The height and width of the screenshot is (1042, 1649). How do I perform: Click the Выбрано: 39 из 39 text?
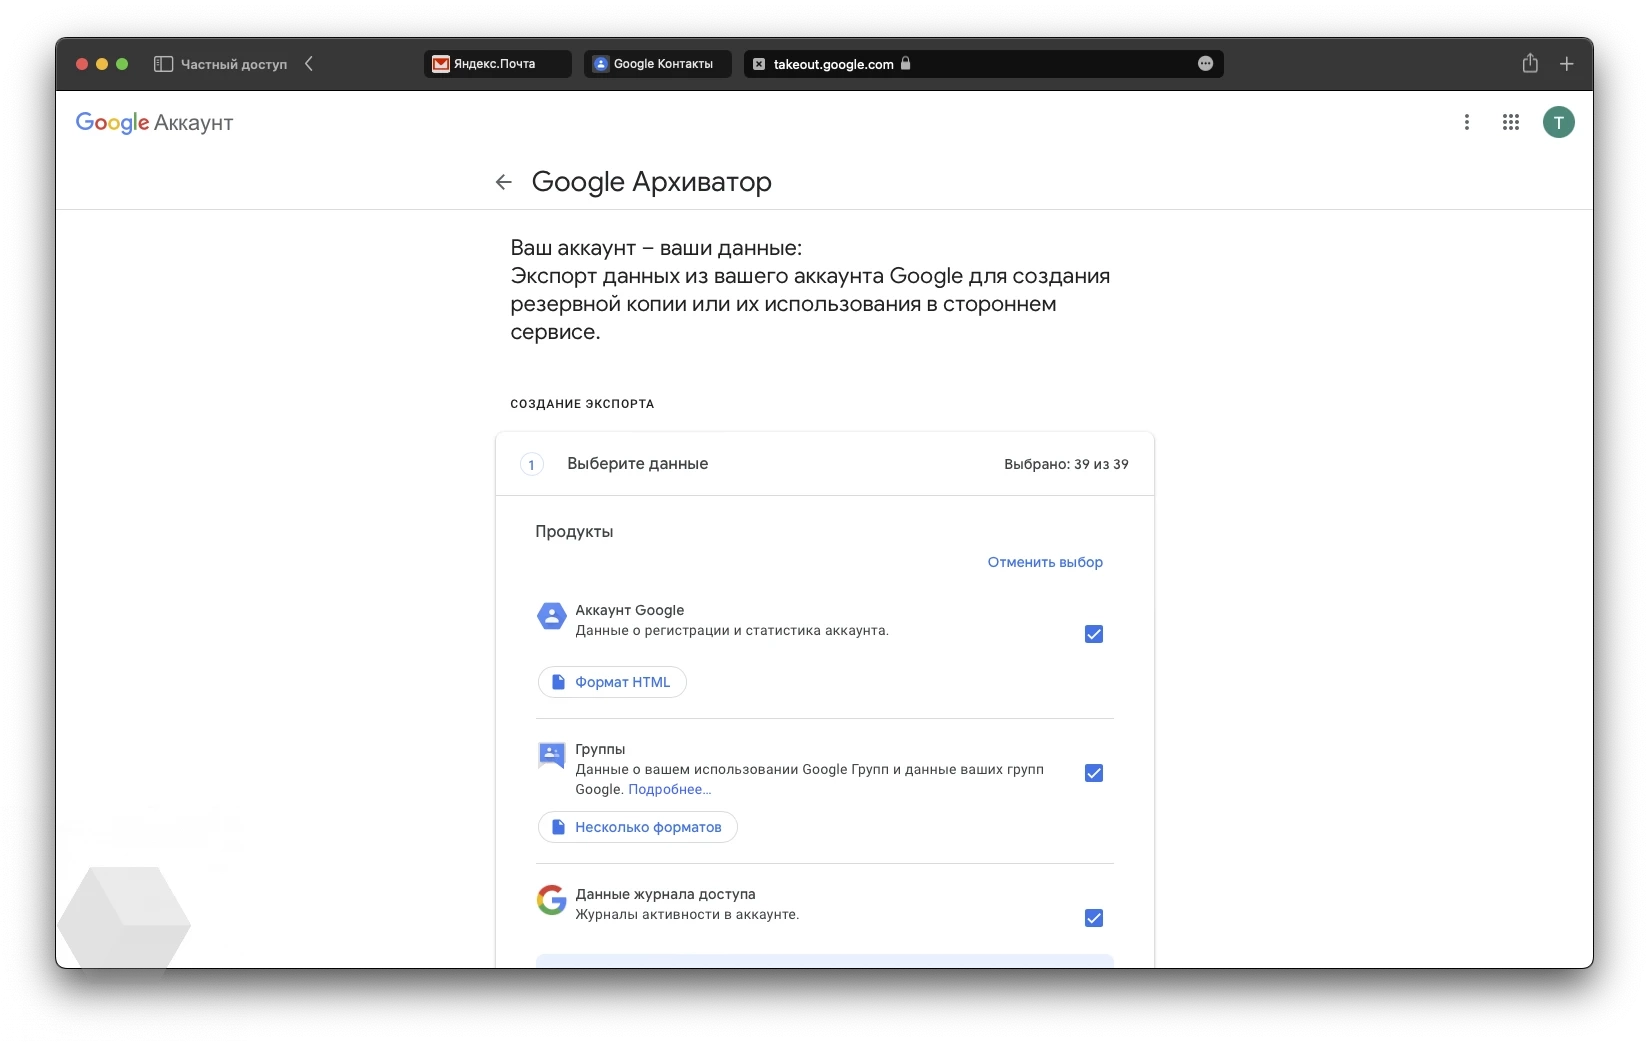pyautogui.click(x=1066, y=464)
